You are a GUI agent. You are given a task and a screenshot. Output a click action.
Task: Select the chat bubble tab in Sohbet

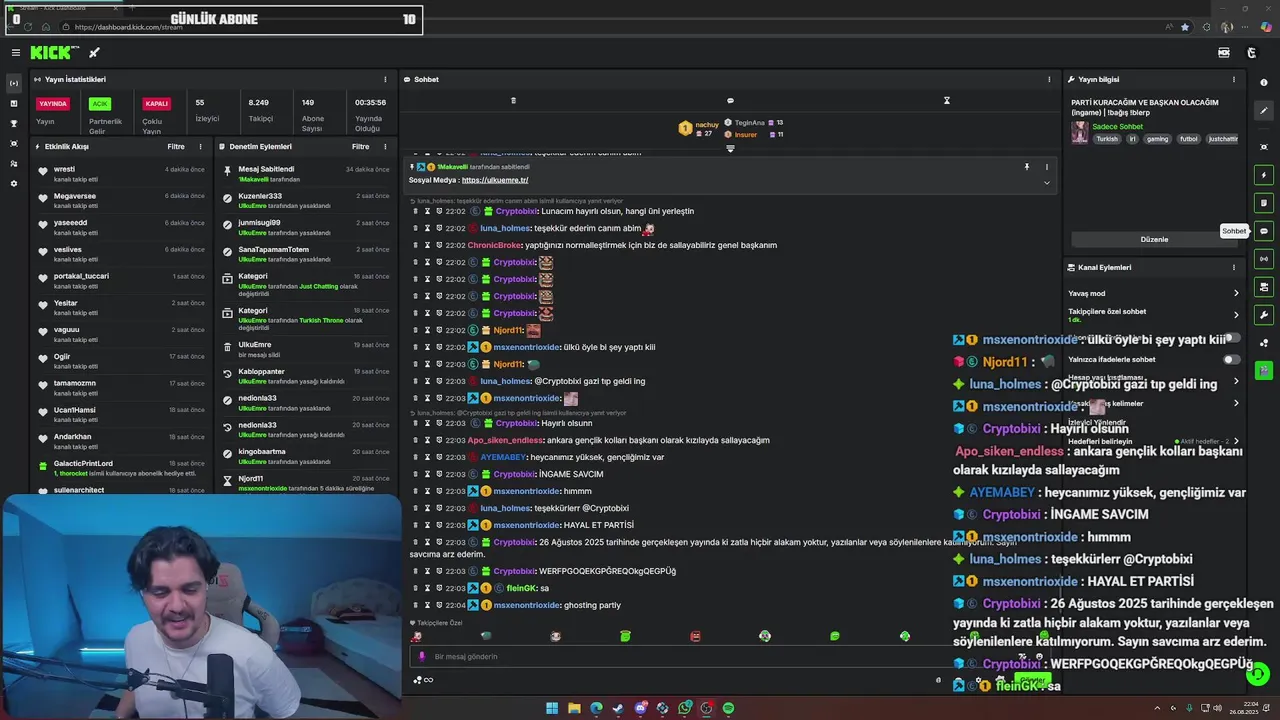730,100
